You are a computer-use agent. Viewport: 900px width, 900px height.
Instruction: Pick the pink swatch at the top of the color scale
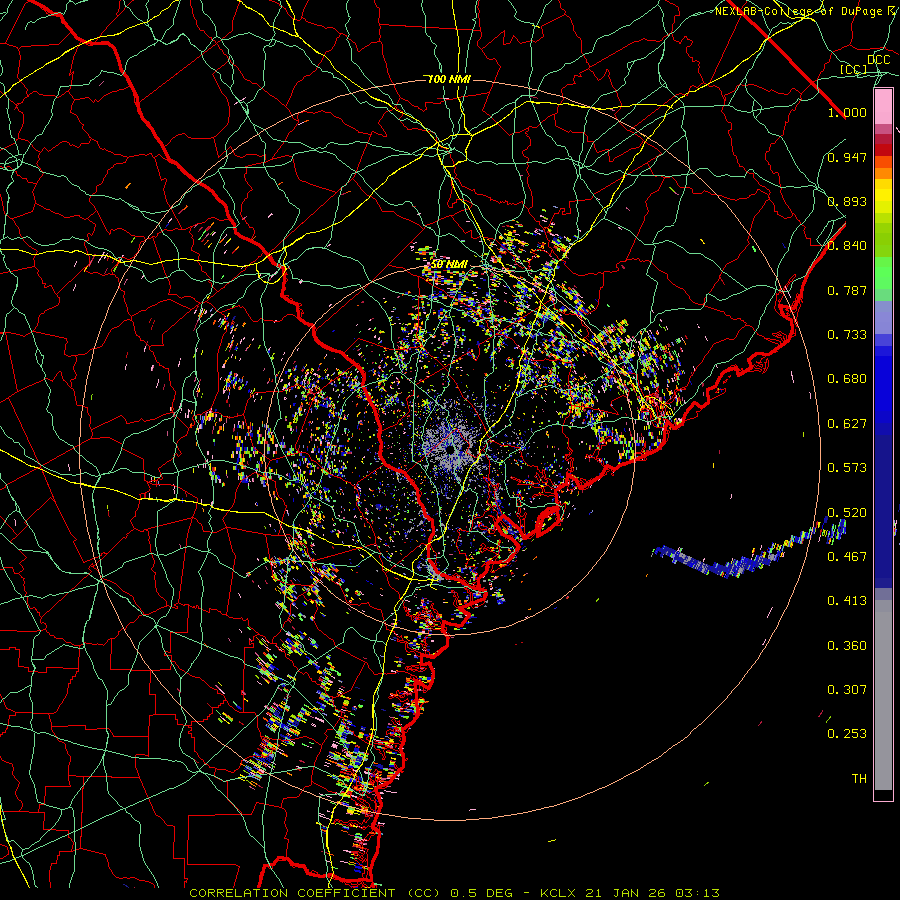883,107
